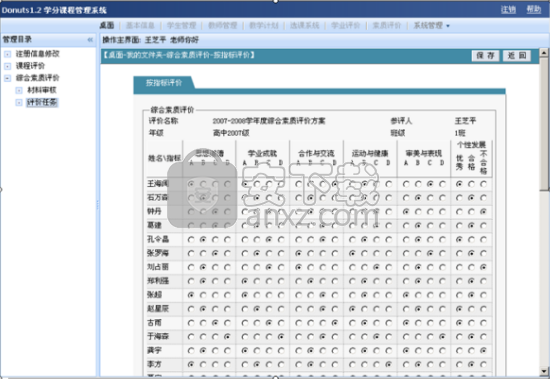Set 赵星辰 运动与健康 to grade D
Screen dimensions: 550x379
[x=389, y=309]
